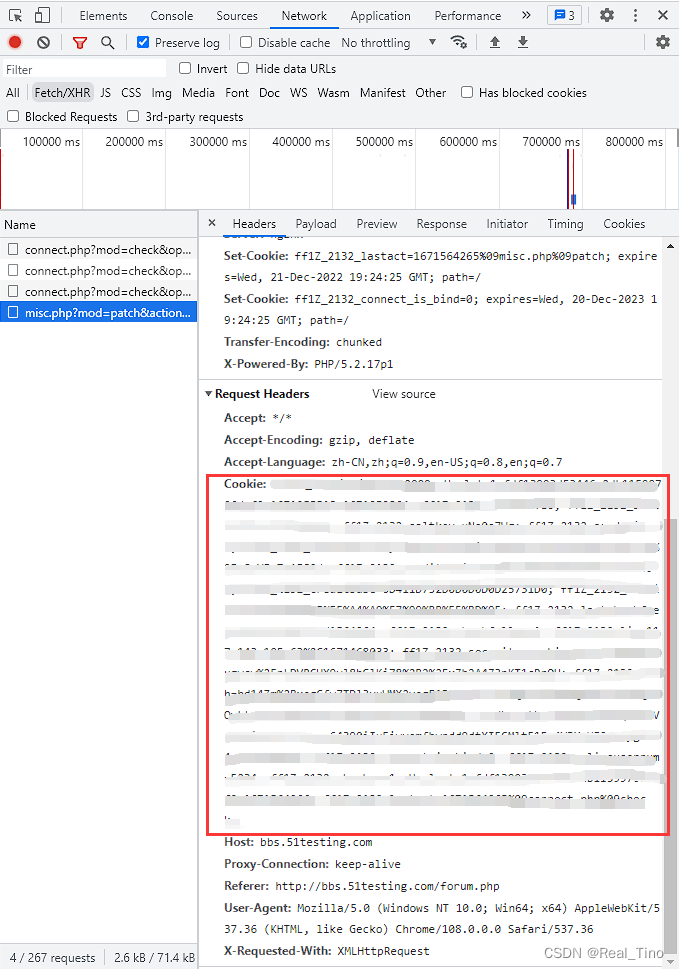Filter requests by Fetch/XHR
This screenshot has height=969, width=679.
(x=62, y=93)
